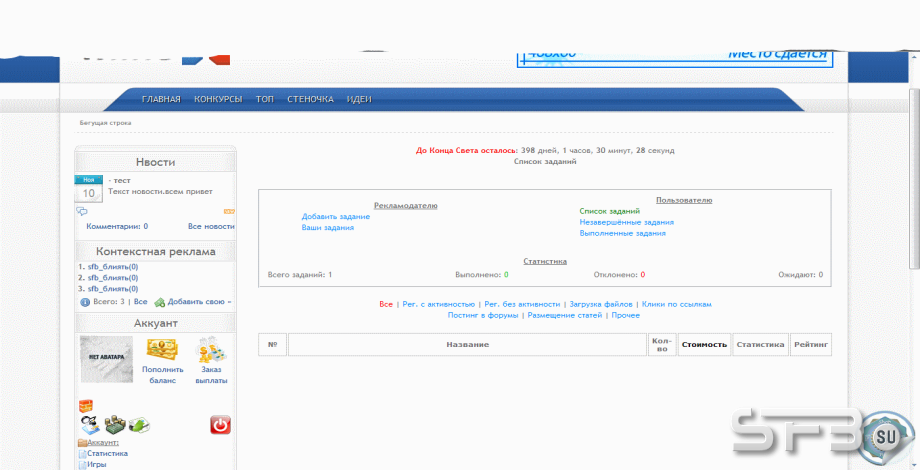Viewport: 920px width, 470px height.
Task: Open the КОНКУРСЫ menu item
Action: 218,99
